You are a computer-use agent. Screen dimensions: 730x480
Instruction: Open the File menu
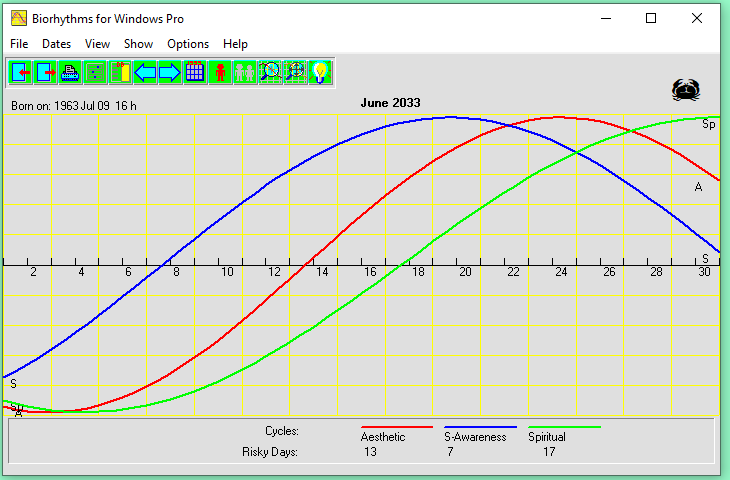19,44
